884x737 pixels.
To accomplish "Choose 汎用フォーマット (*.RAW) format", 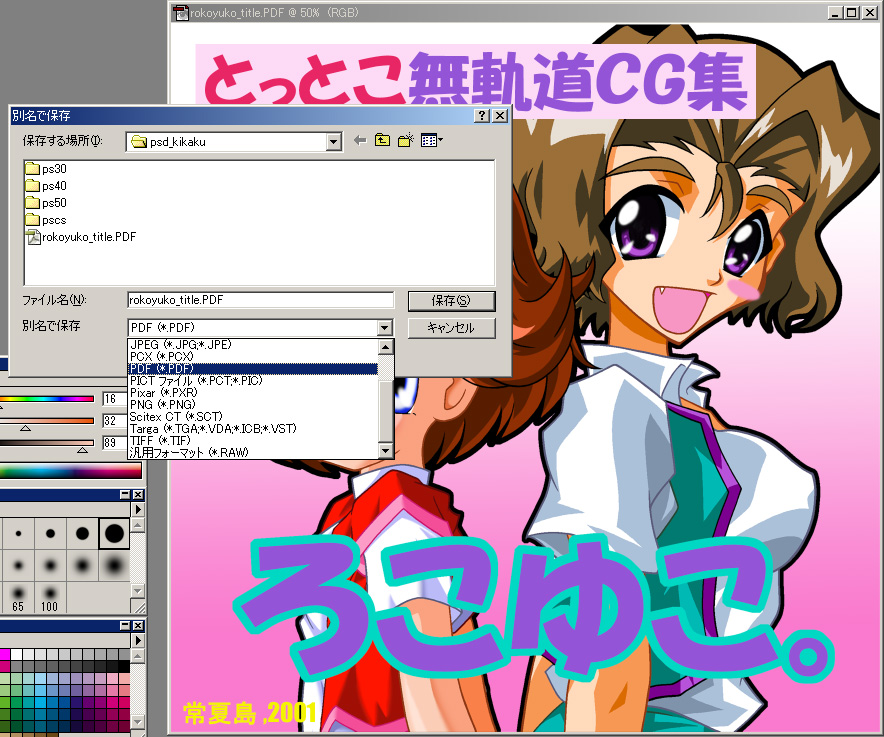I will [x=253, y=452].
